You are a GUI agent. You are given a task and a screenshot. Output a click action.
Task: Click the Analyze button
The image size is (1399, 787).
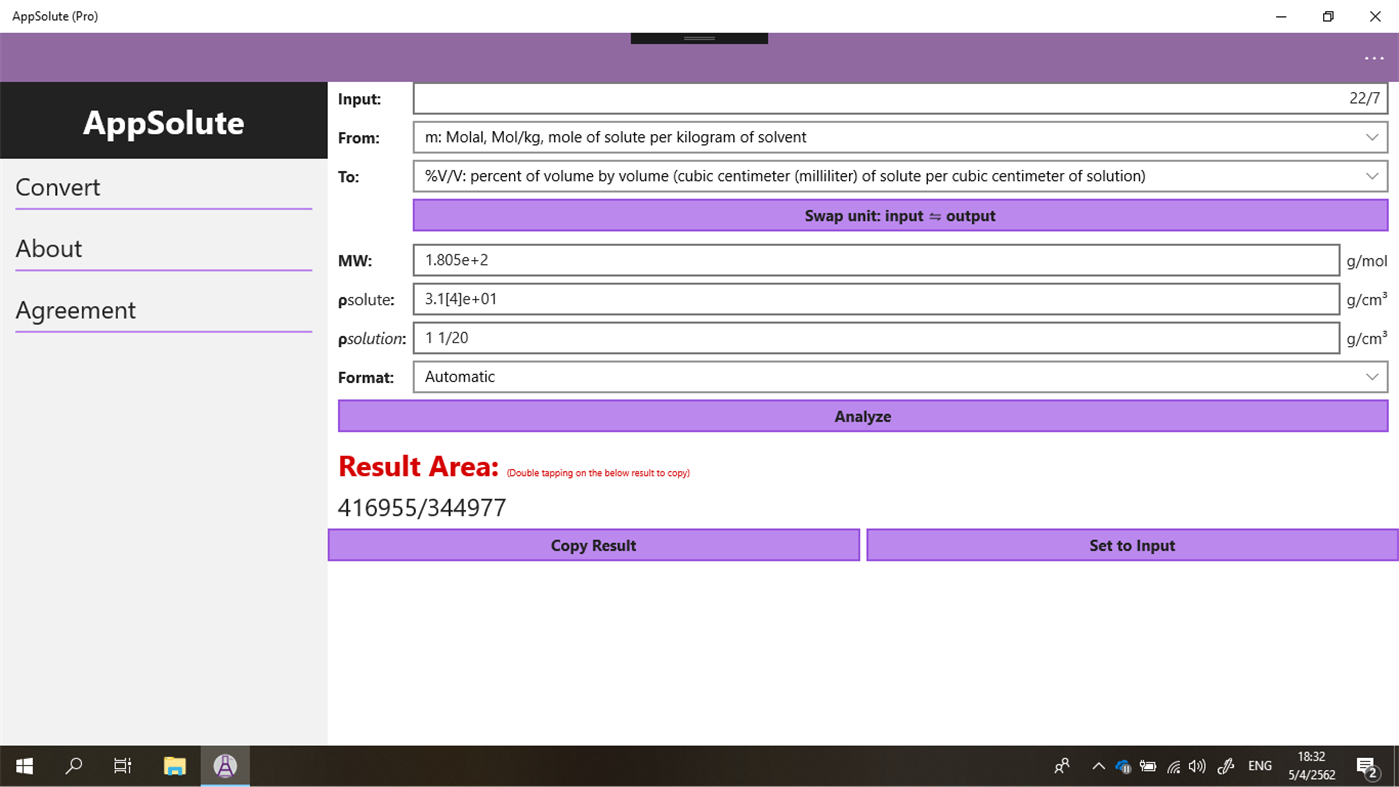(862, 415)
